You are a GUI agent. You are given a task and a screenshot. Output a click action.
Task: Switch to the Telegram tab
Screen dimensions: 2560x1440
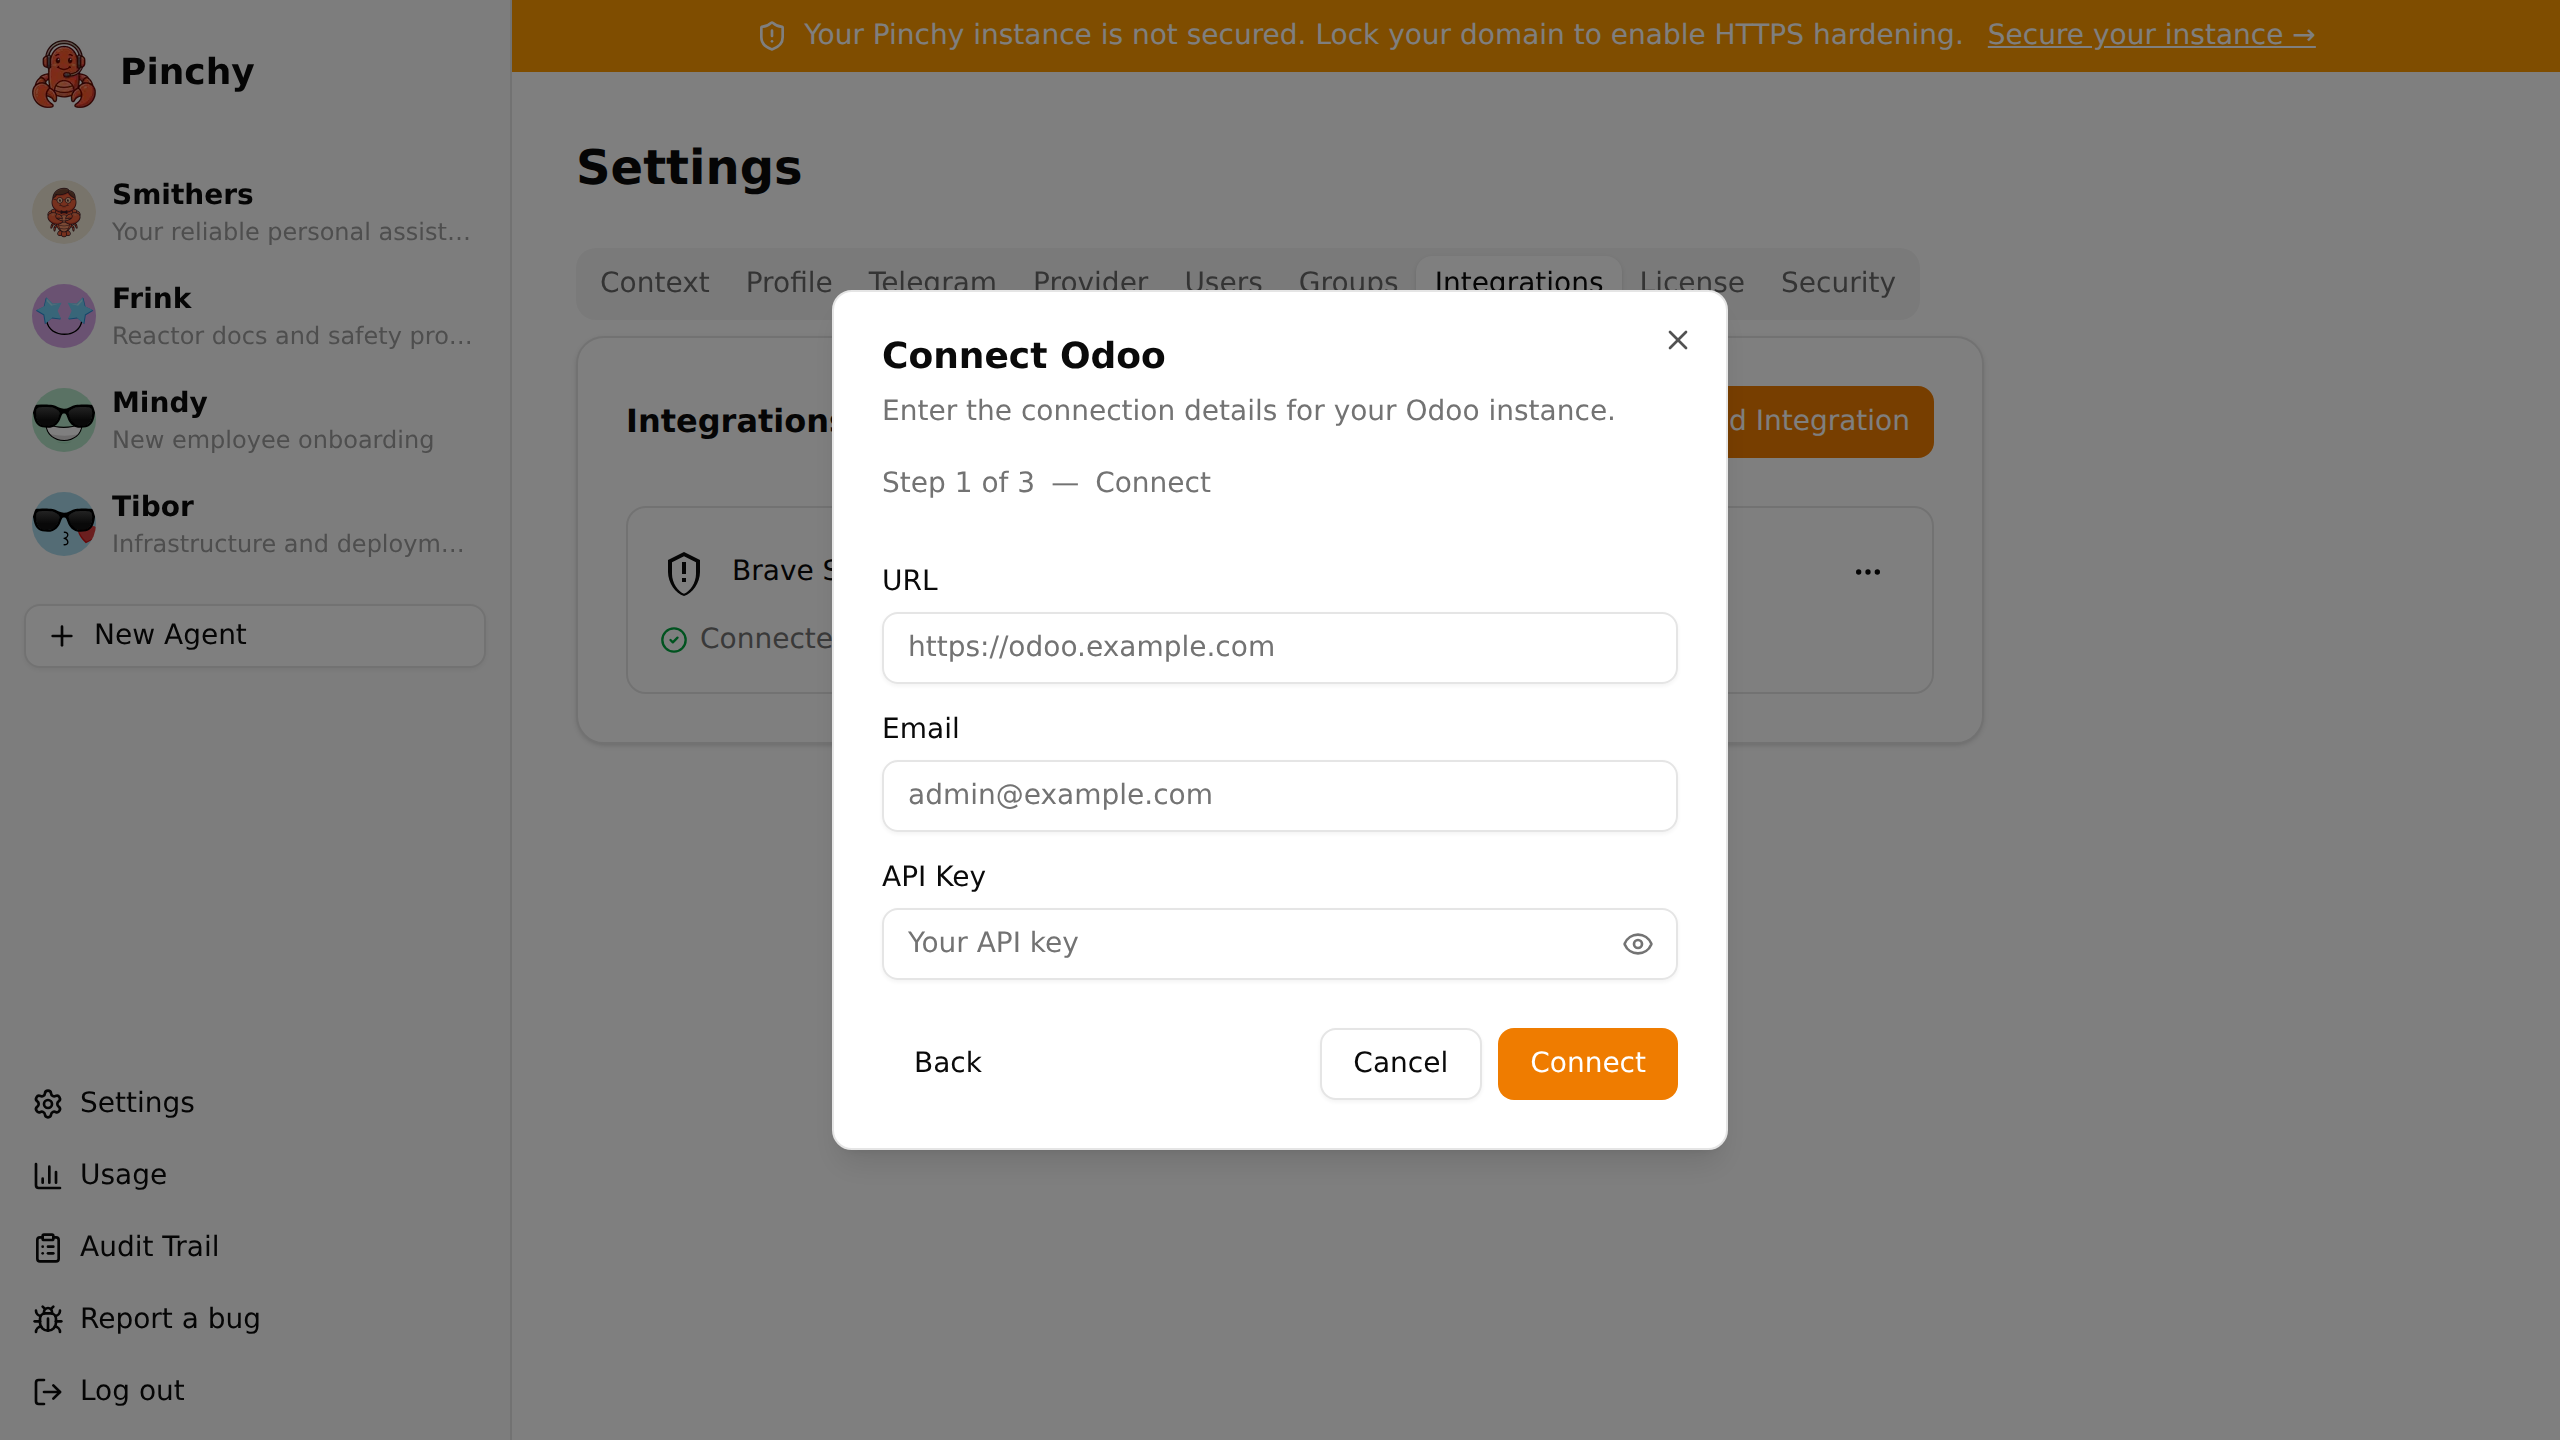click(x=932, y=278)
